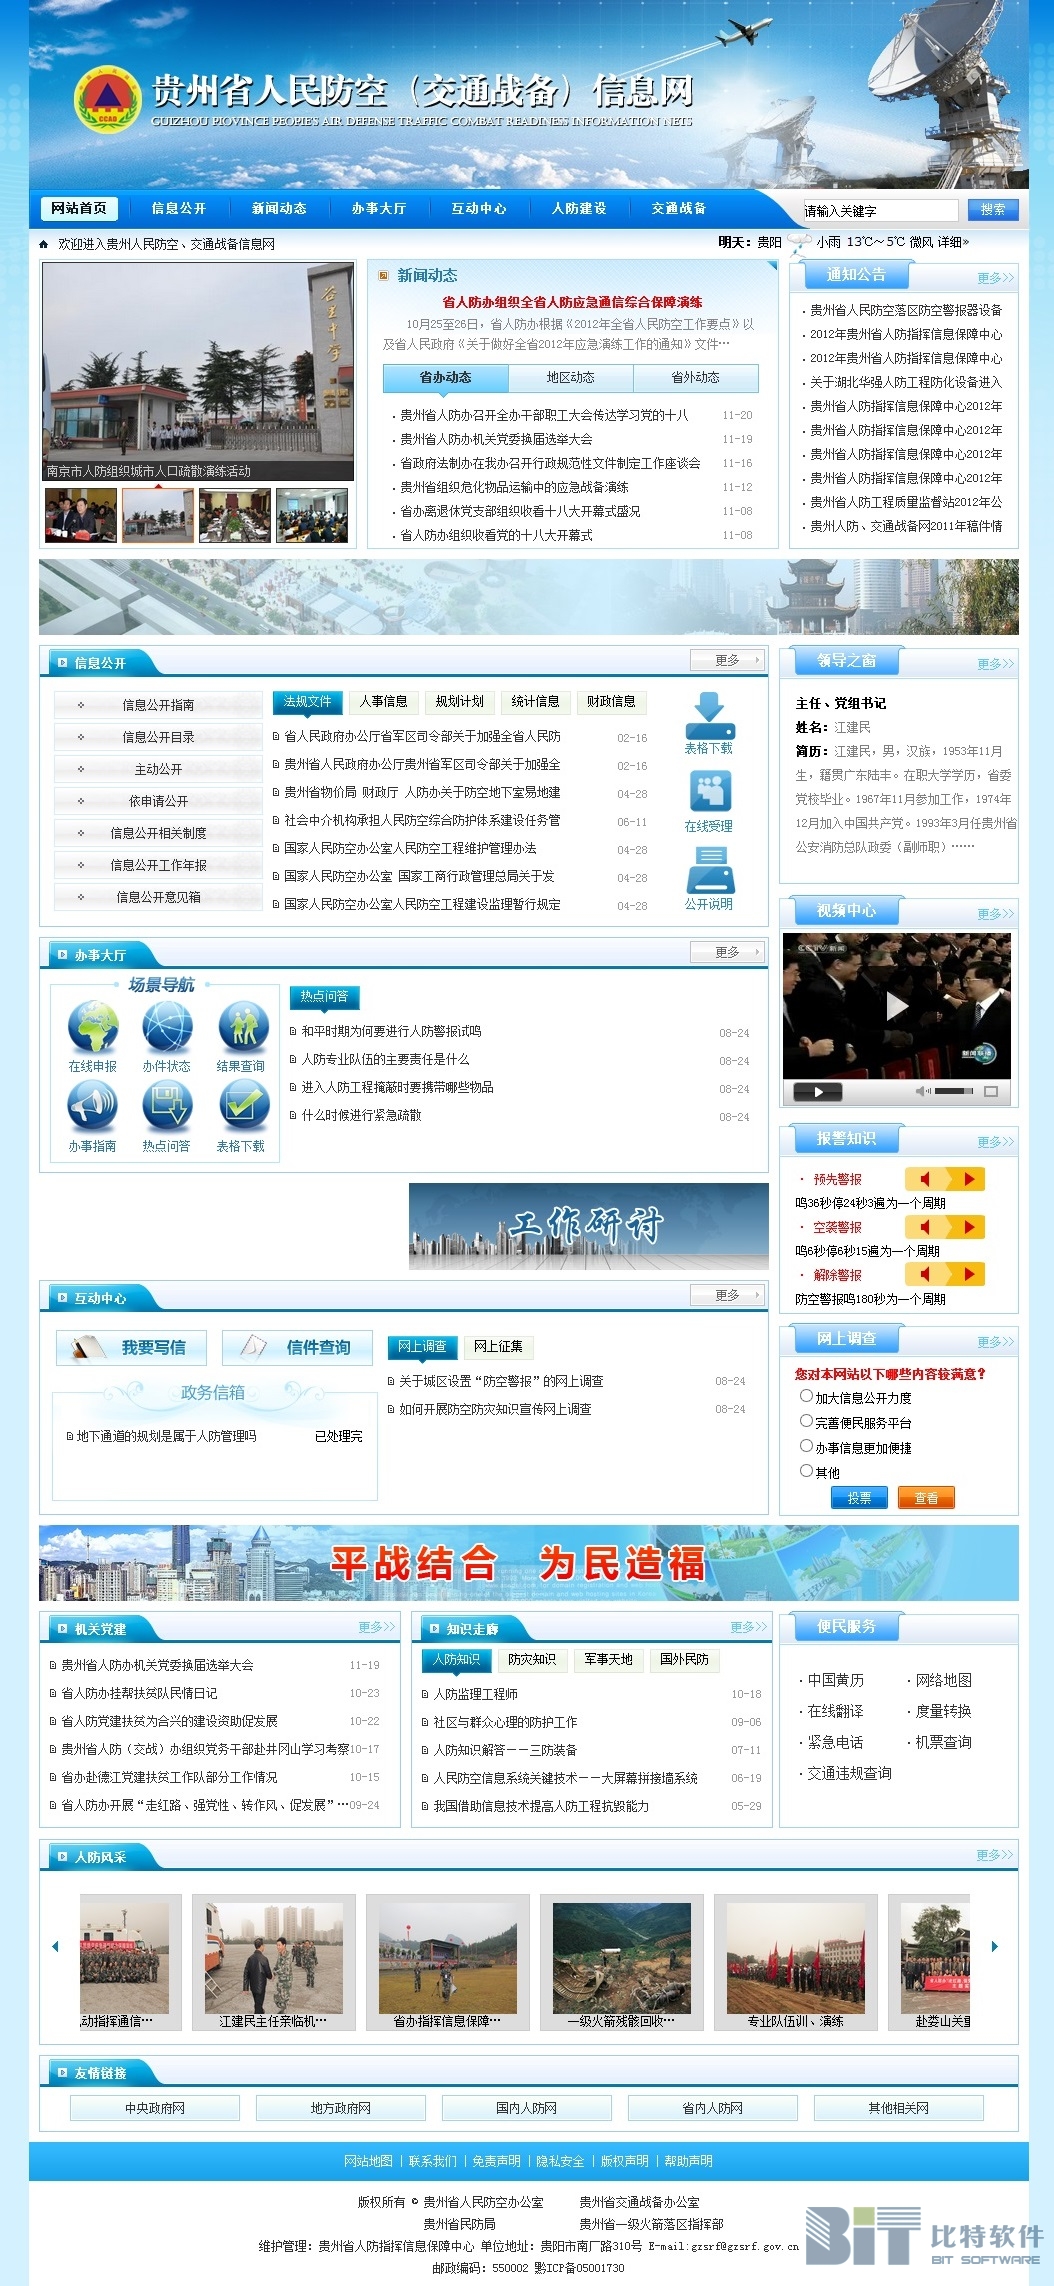Click the video player volume slider
The height and width of the screenshot is (2286, 1054).
pos(953,1091)
